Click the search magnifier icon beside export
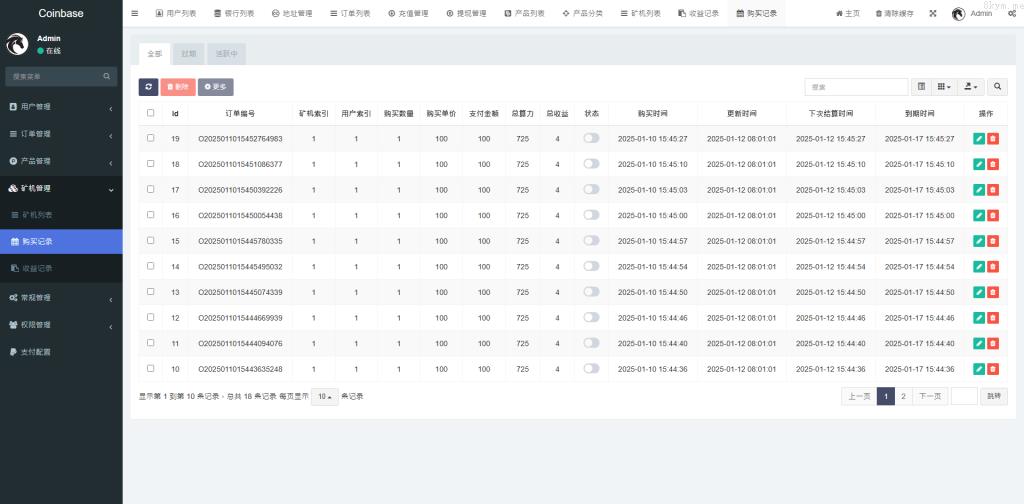Image resolution: width=1024 pixels, height=504 pixels. click(x=998, y=87)
